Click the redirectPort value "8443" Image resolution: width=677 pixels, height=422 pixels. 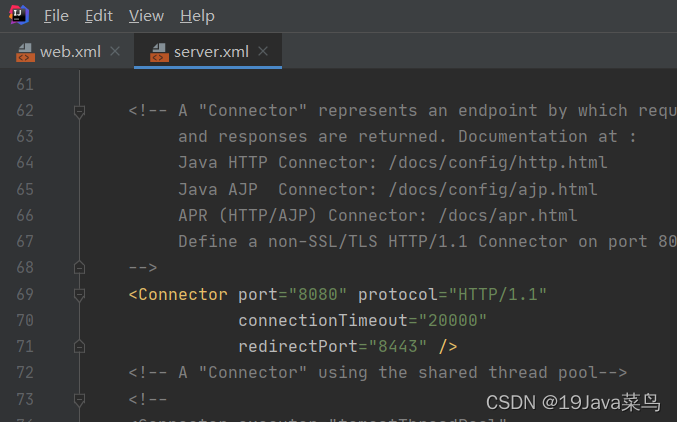tap(398, 346)
